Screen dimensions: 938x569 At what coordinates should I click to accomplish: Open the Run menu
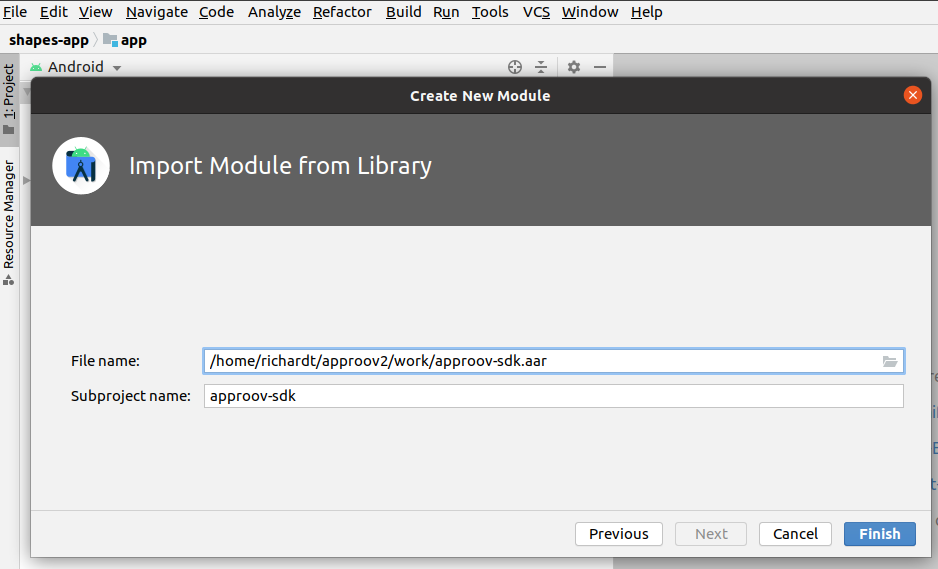pos(446,12)
